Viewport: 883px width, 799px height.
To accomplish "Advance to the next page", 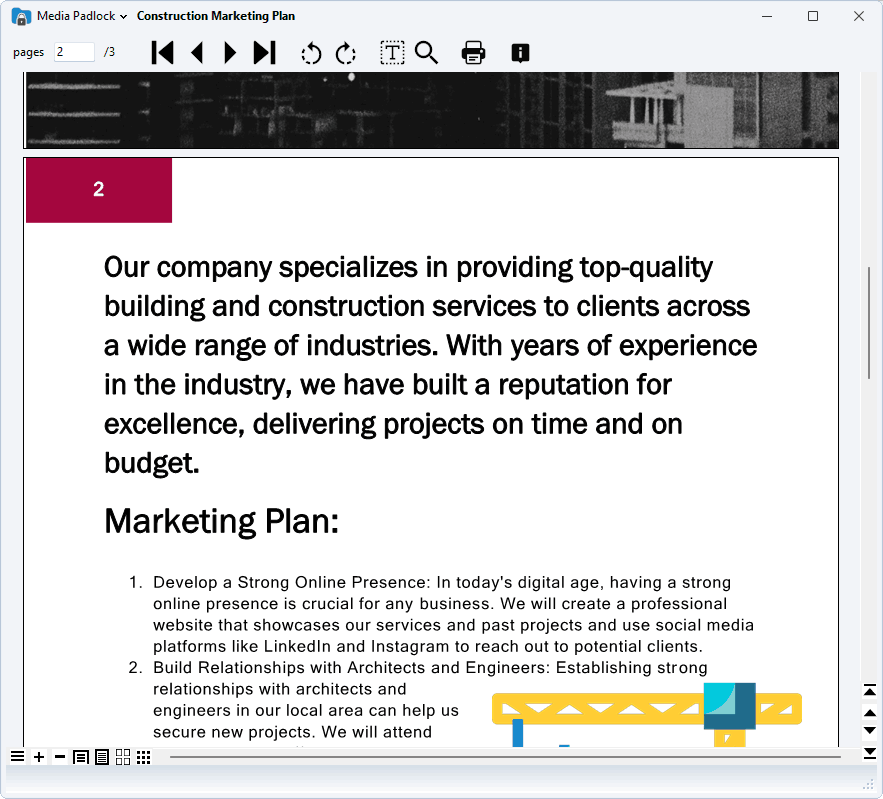I will coord(230,53).
